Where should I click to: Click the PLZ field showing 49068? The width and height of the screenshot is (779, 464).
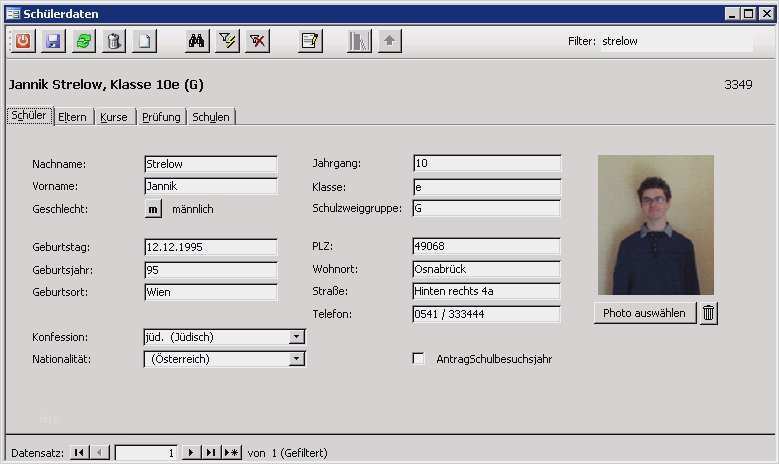(487, 246)
